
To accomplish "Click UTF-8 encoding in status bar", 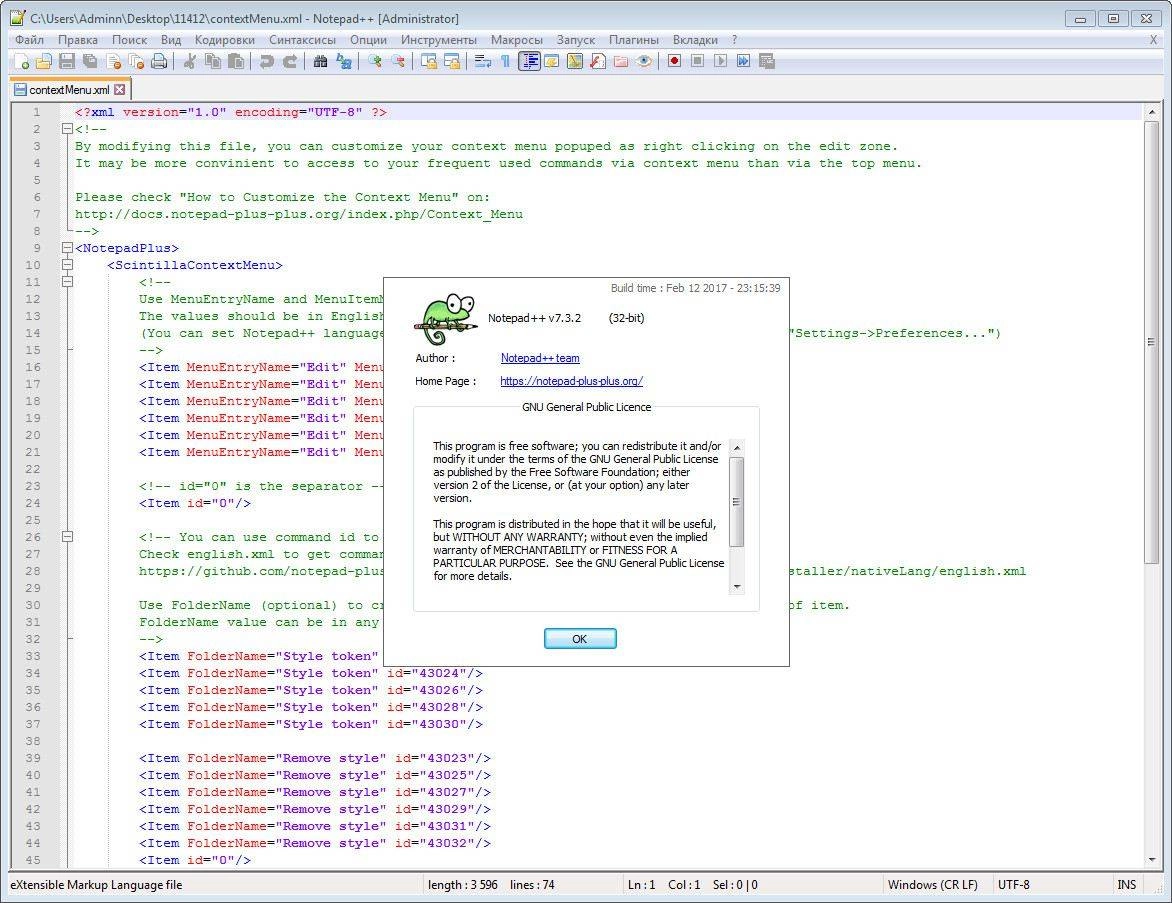I will [1014, 884].
